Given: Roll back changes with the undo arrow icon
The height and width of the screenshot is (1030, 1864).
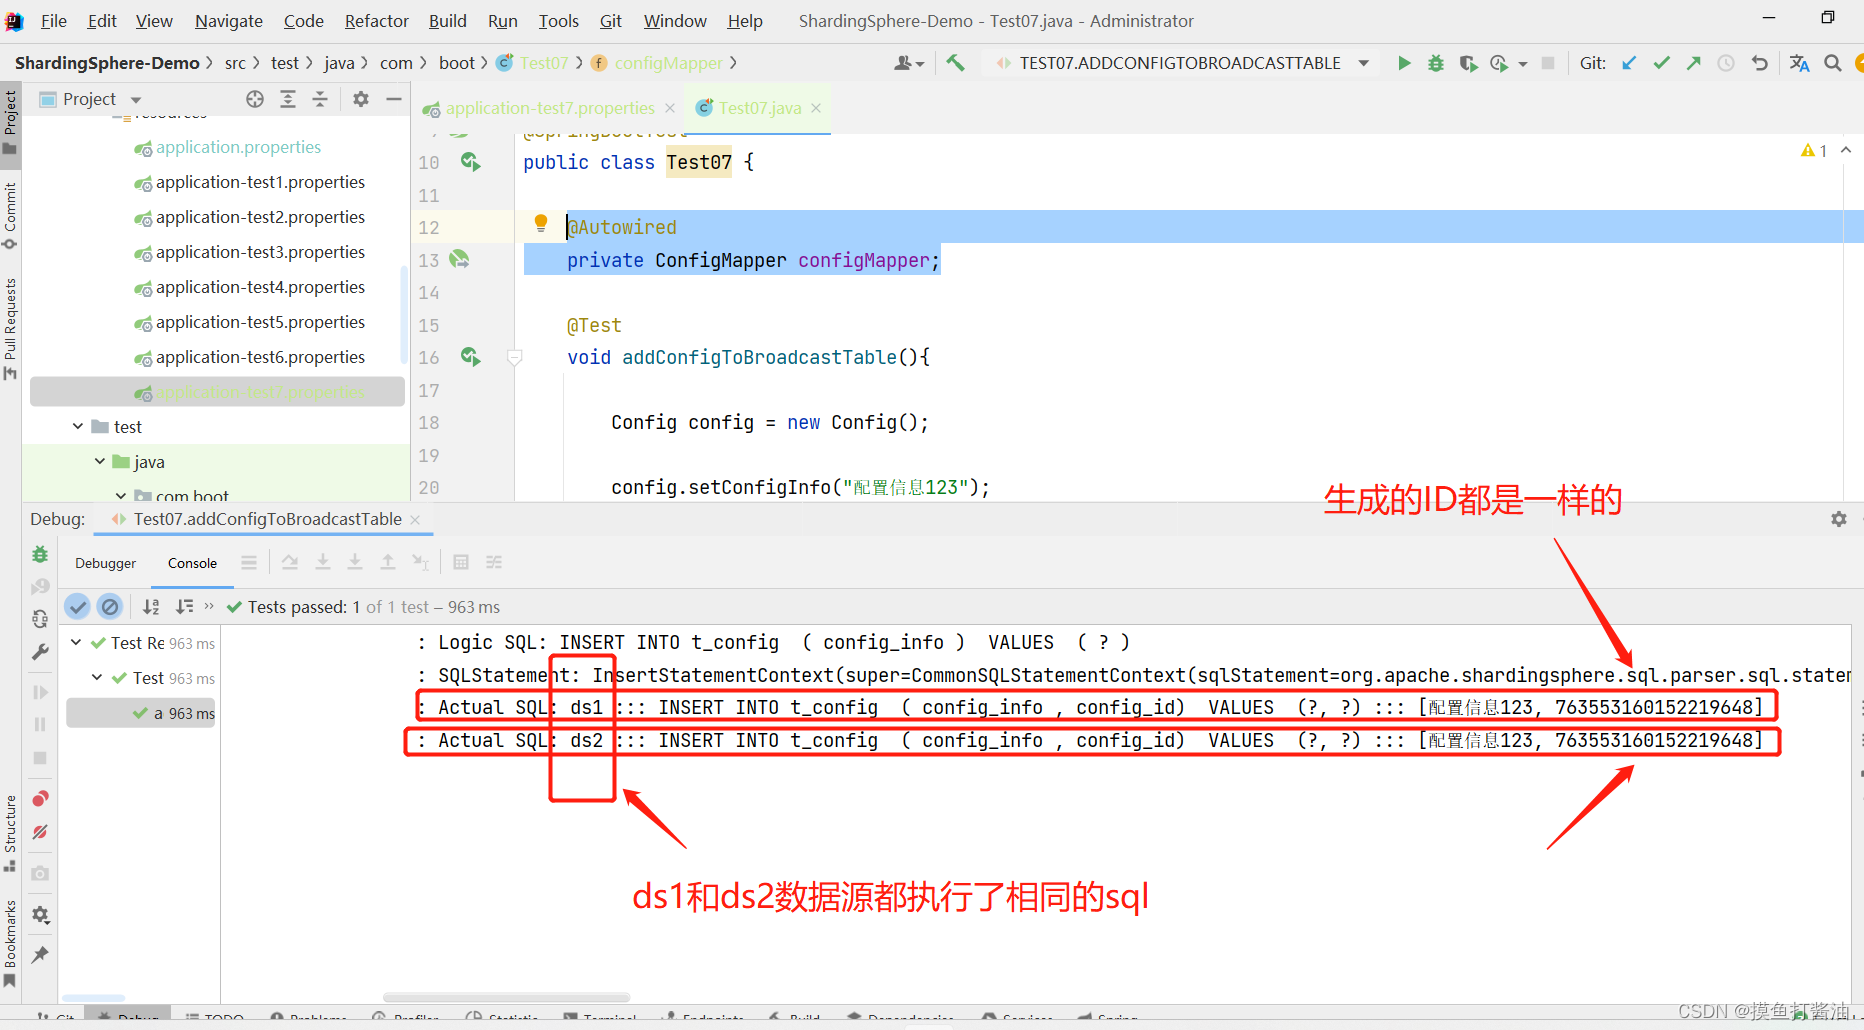Looking at the screenshot, I should tap(1759, 63).
